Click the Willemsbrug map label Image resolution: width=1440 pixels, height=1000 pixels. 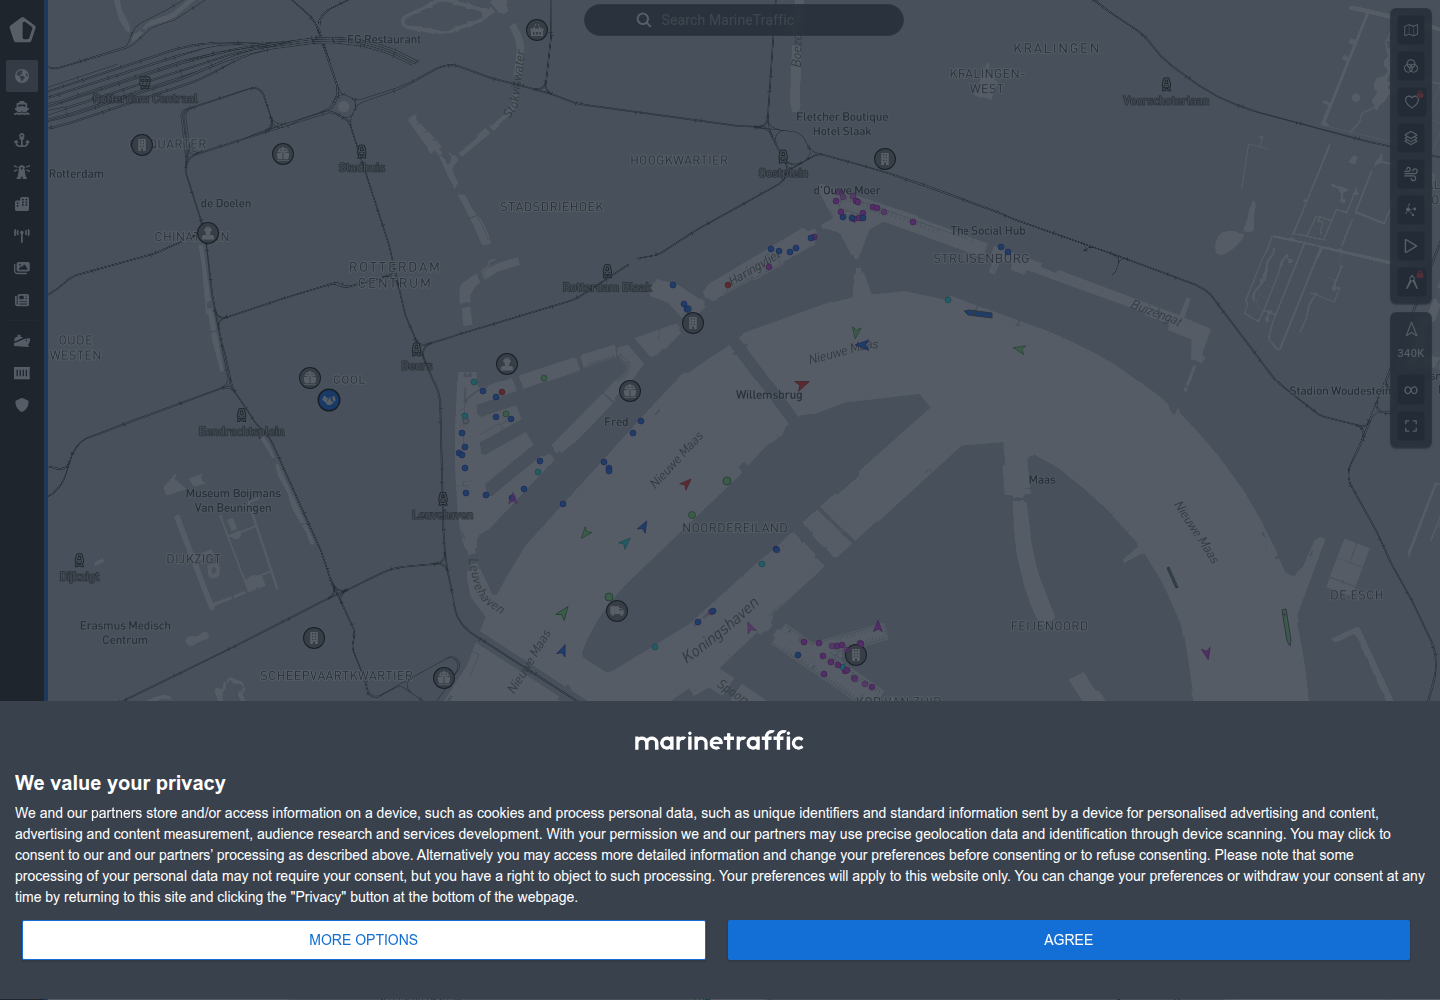(x=769, y=395)
